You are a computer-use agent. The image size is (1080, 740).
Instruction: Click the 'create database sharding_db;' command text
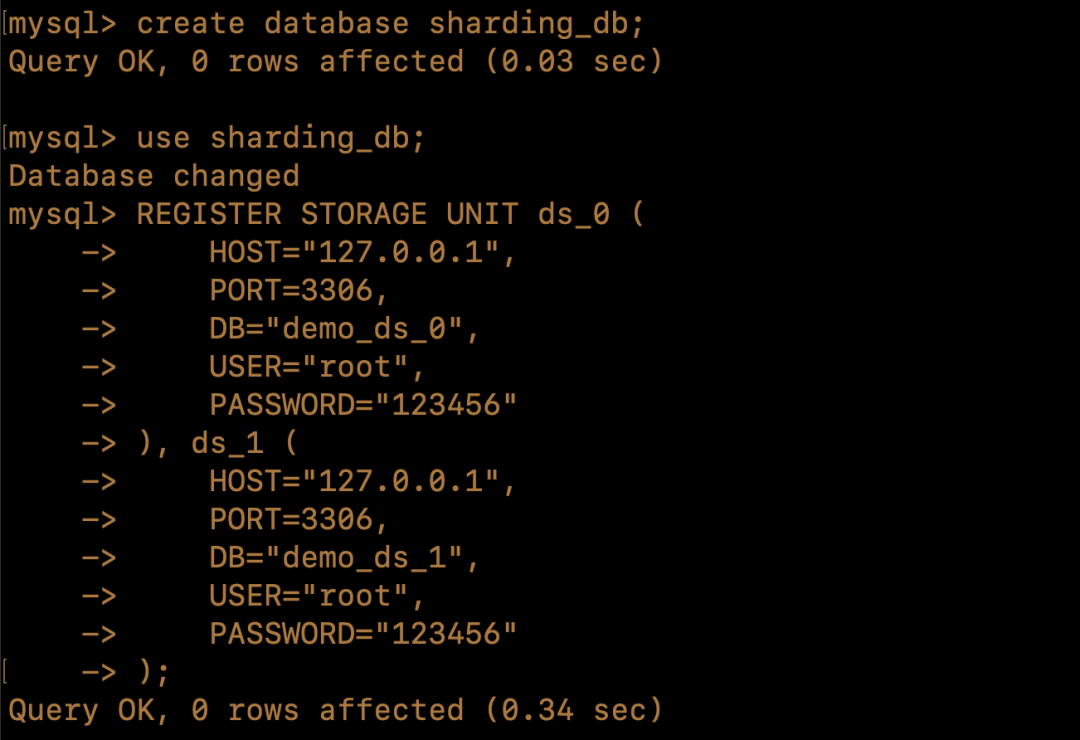click(x=391, y=24)
